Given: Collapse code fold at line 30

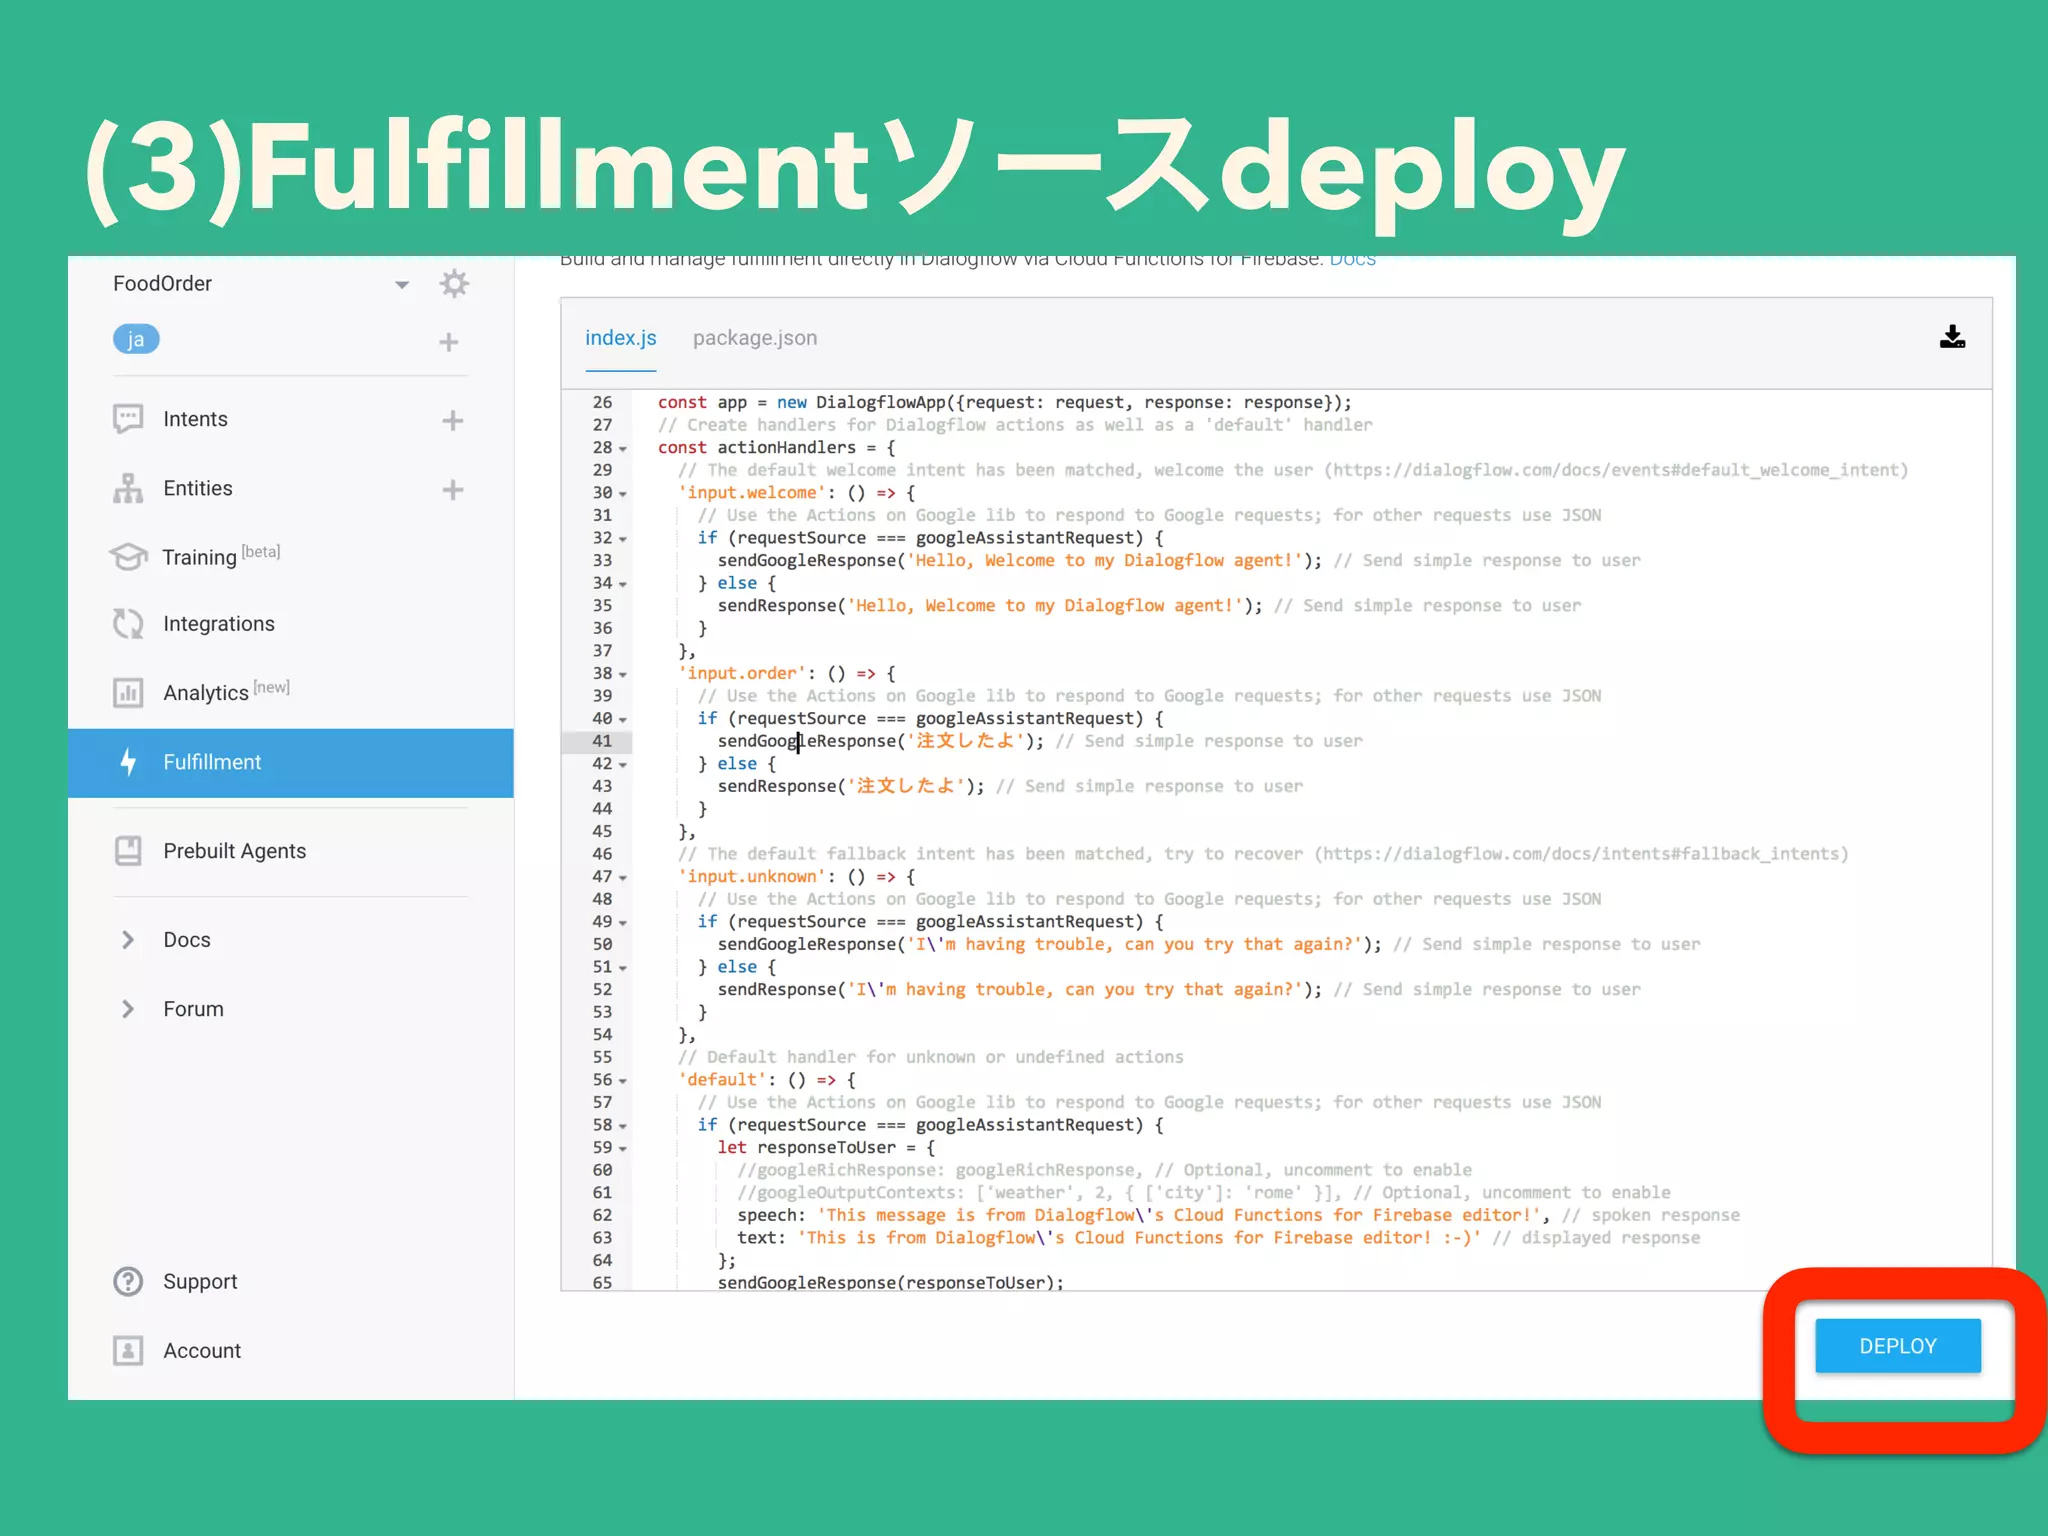Looking at the screenshot, I should pos(623,494).
